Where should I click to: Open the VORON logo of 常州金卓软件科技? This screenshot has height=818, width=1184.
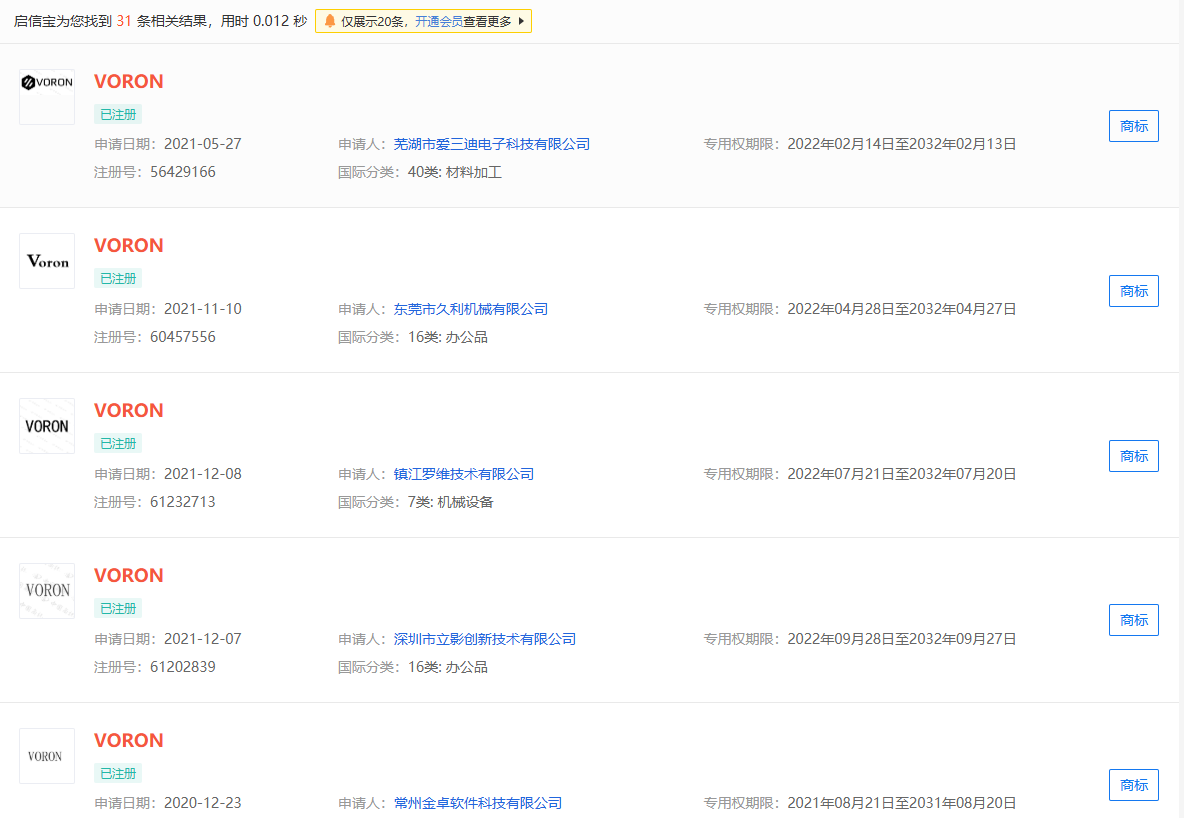[47, 756]
